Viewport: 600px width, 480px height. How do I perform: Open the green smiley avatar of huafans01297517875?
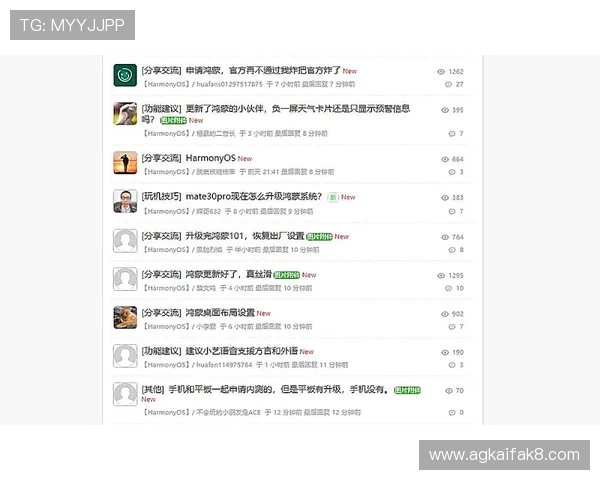pyautogui.click(x=125, y=75)
